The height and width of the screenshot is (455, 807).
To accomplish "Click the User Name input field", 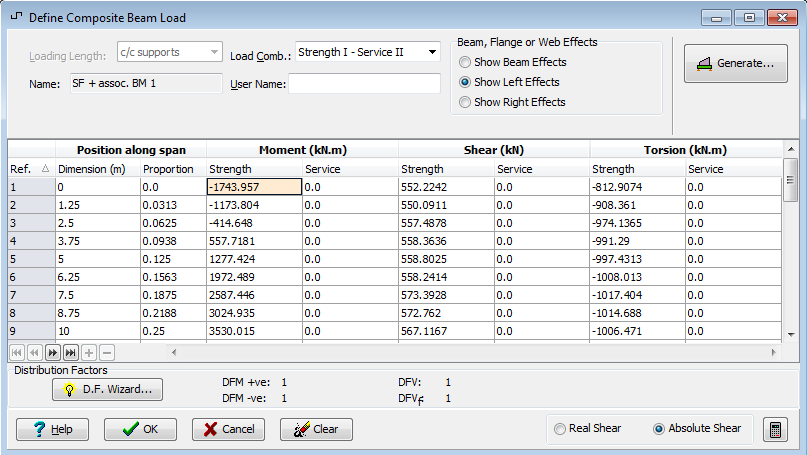I will tap(364, 84).
